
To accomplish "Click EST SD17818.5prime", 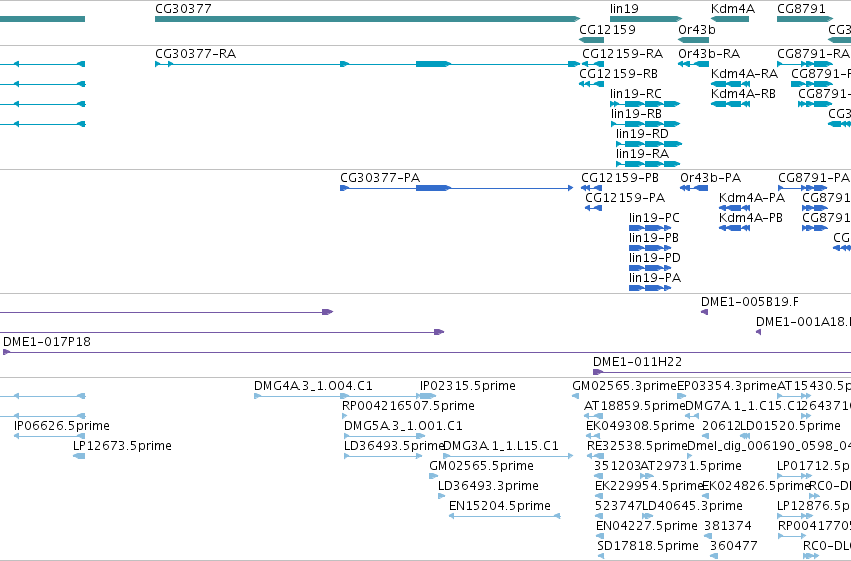I will 648,546.
